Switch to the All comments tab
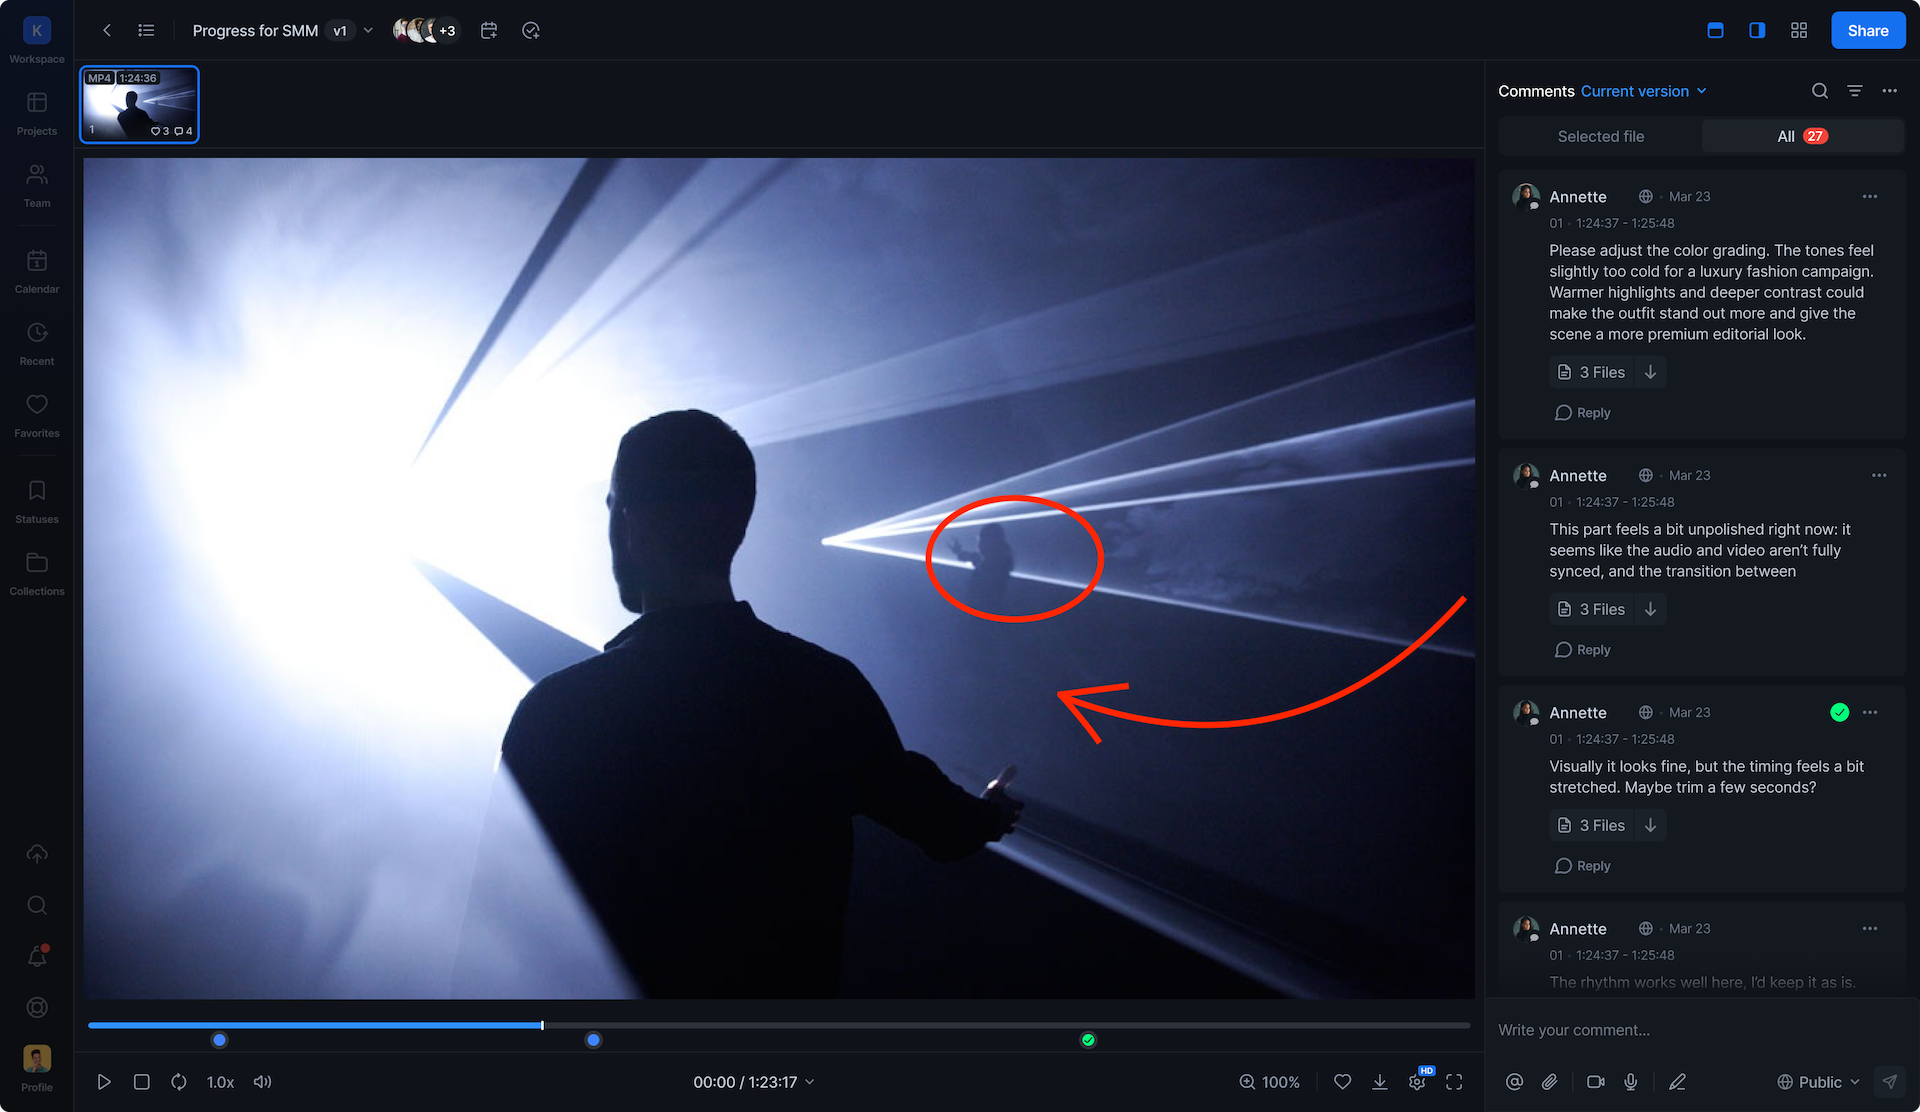Image resolution: width=1920 pixels, height=1112 pixels. [1802, 136]
